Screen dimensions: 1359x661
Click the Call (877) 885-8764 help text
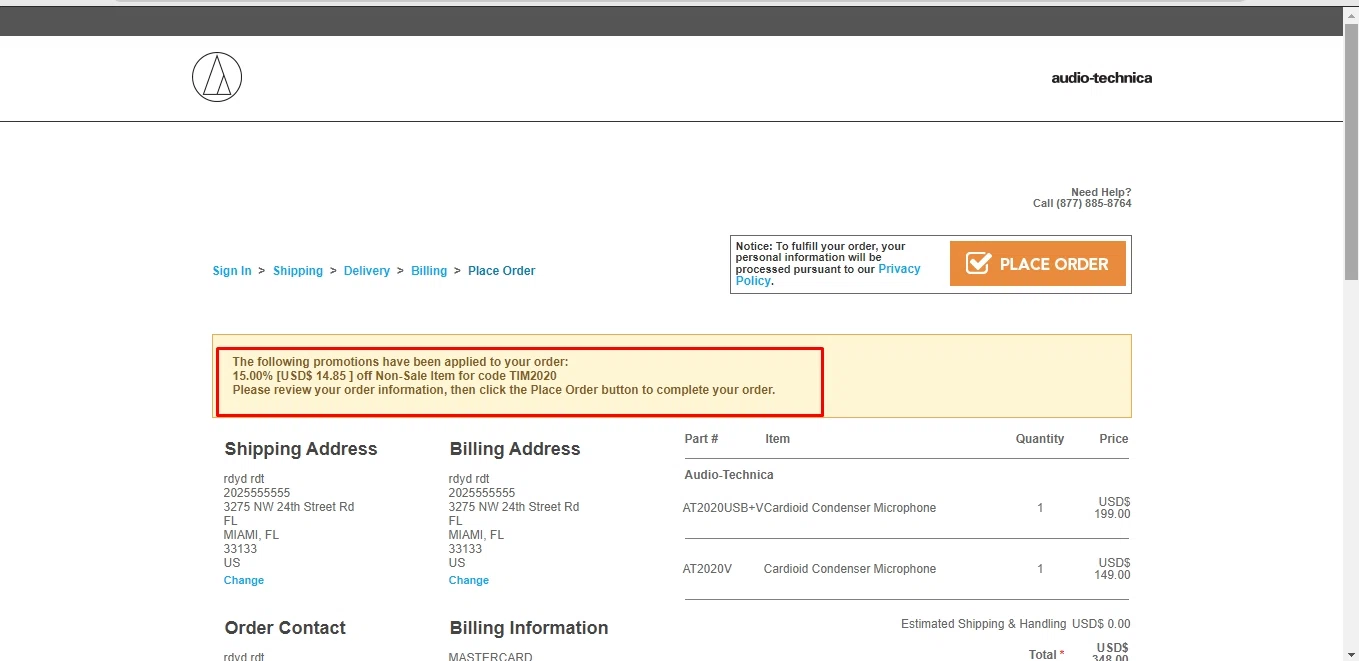(1082, 203)
